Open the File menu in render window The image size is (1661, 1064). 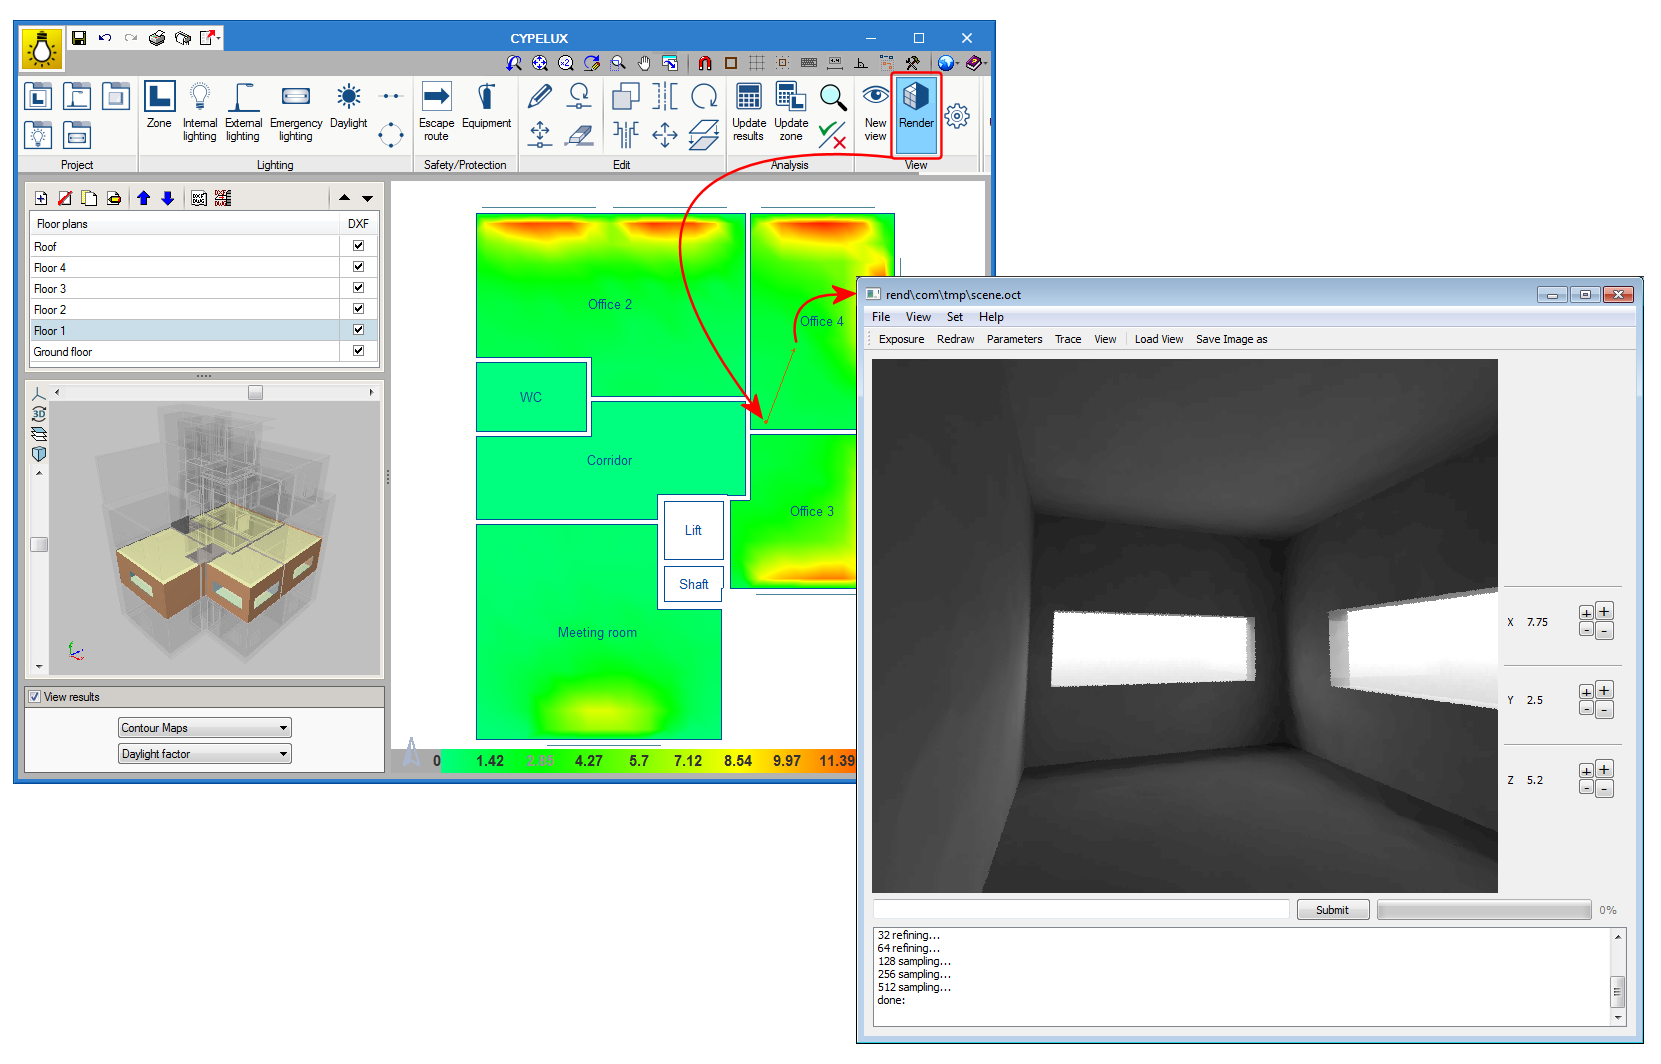(881, 317)
